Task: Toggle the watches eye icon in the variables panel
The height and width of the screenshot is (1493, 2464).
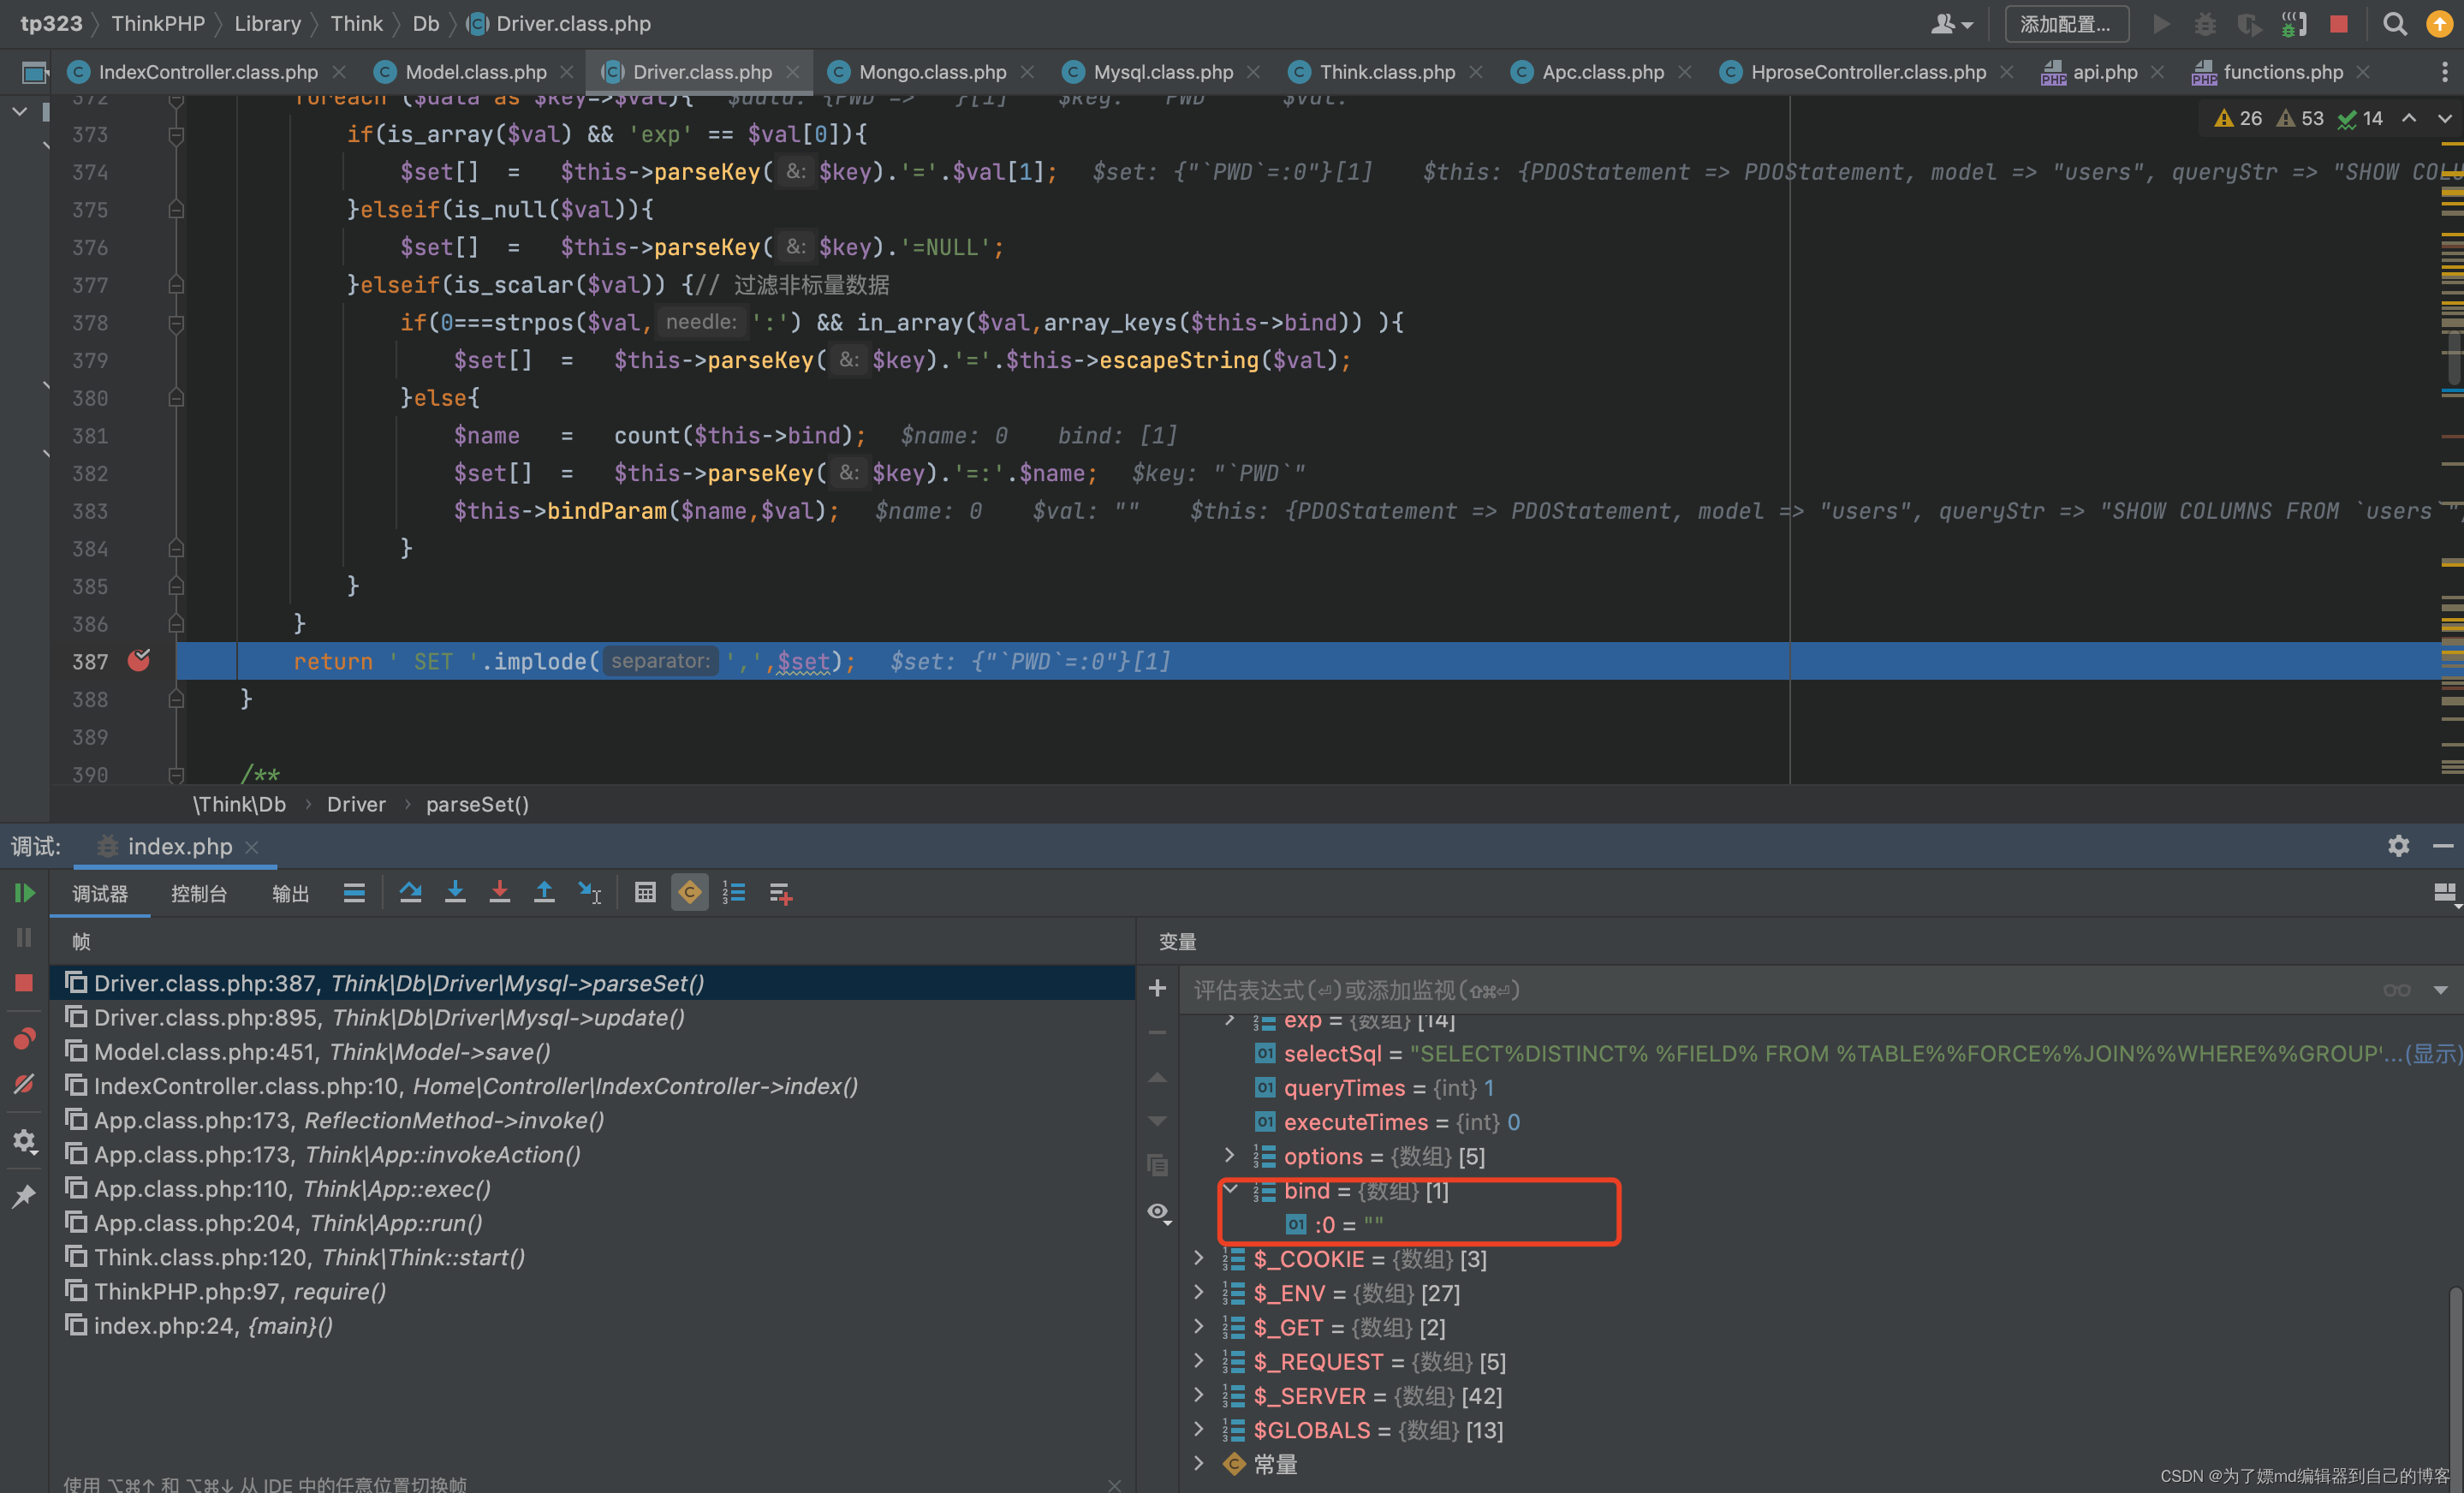Action: (x=1158, y=1212)
